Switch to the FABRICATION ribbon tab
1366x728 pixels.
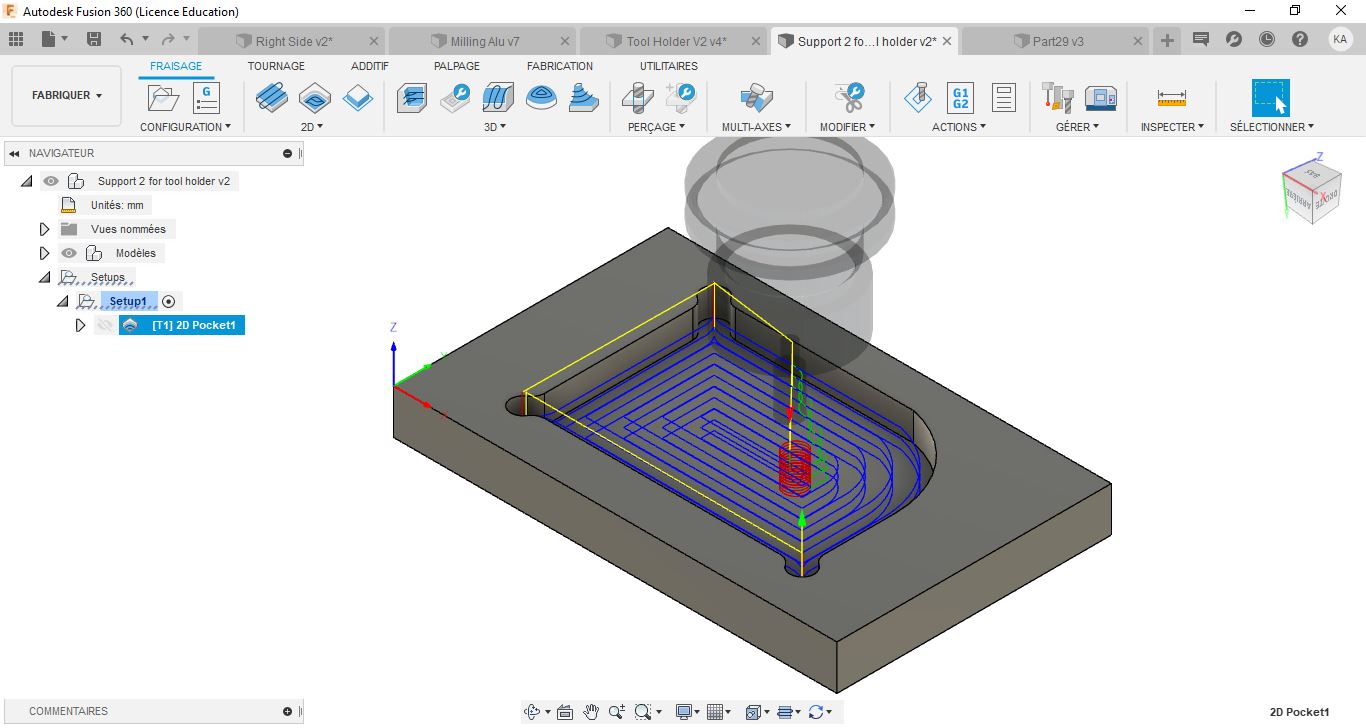point(560,66)
